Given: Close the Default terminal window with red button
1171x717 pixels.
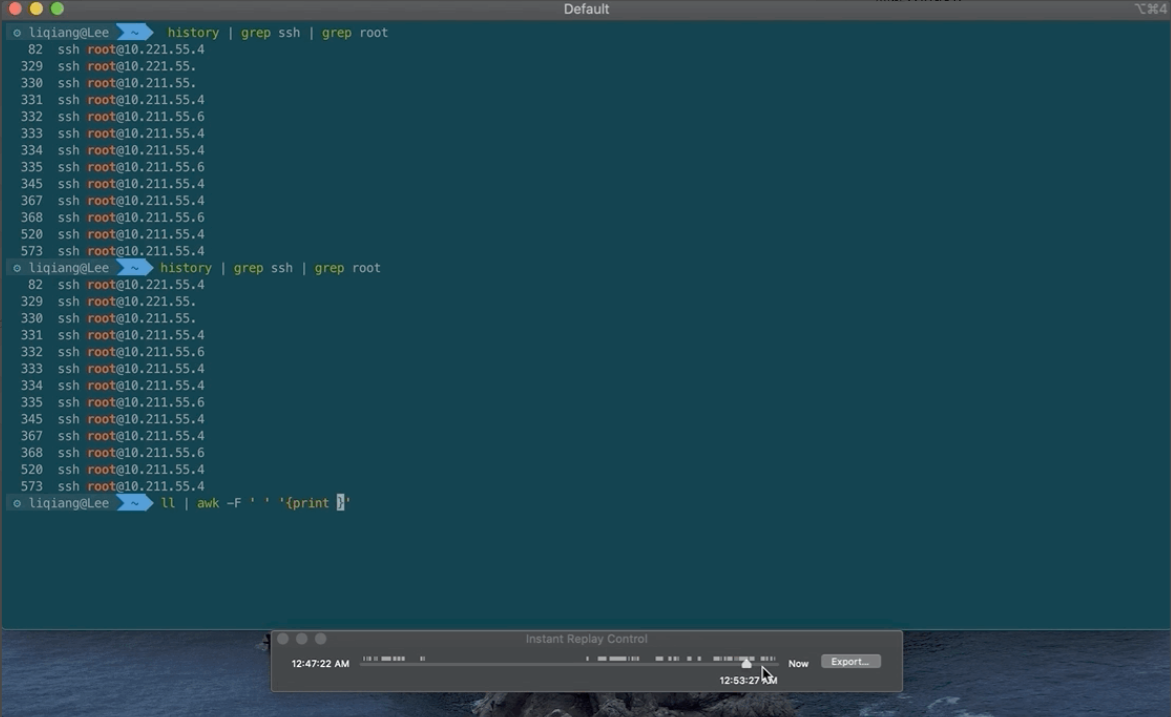Looking at the screenshot, I should tap(15, 9).
